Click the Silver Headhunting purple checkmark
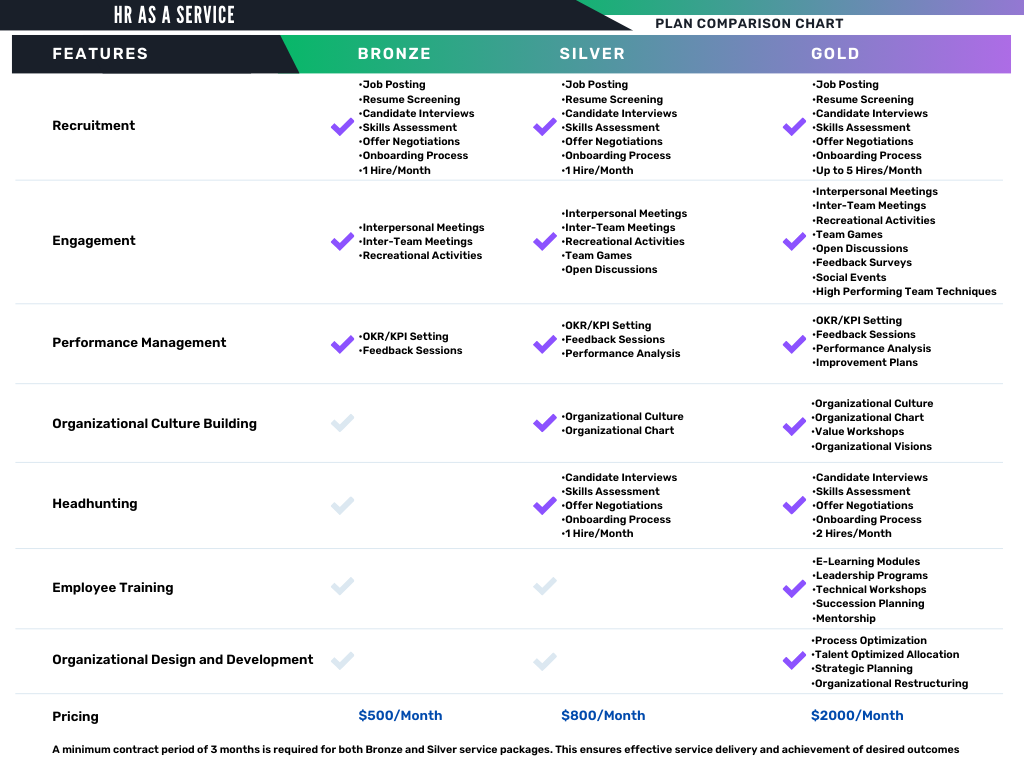The width and height of the screenshot is (1024, 768). (x=545, y=505)
